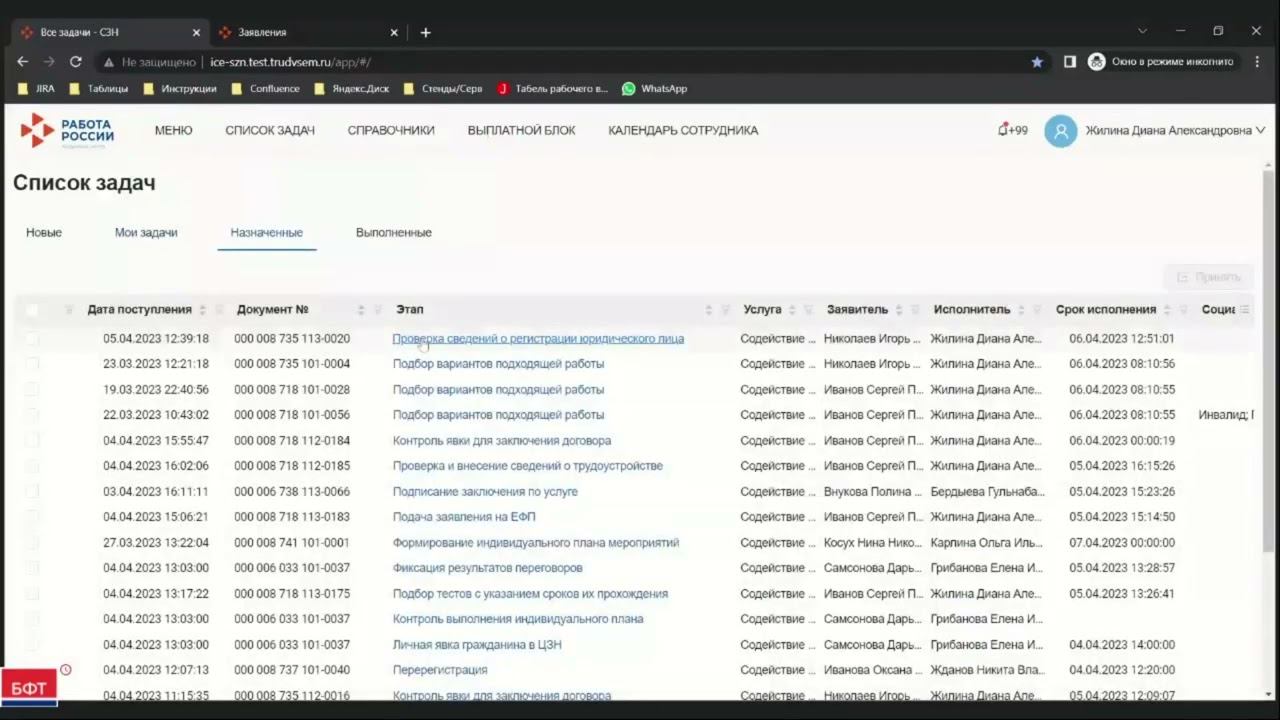Open table column settings icon
The height and width of the screenshot is (720, 1280).
pos(1245,310)
